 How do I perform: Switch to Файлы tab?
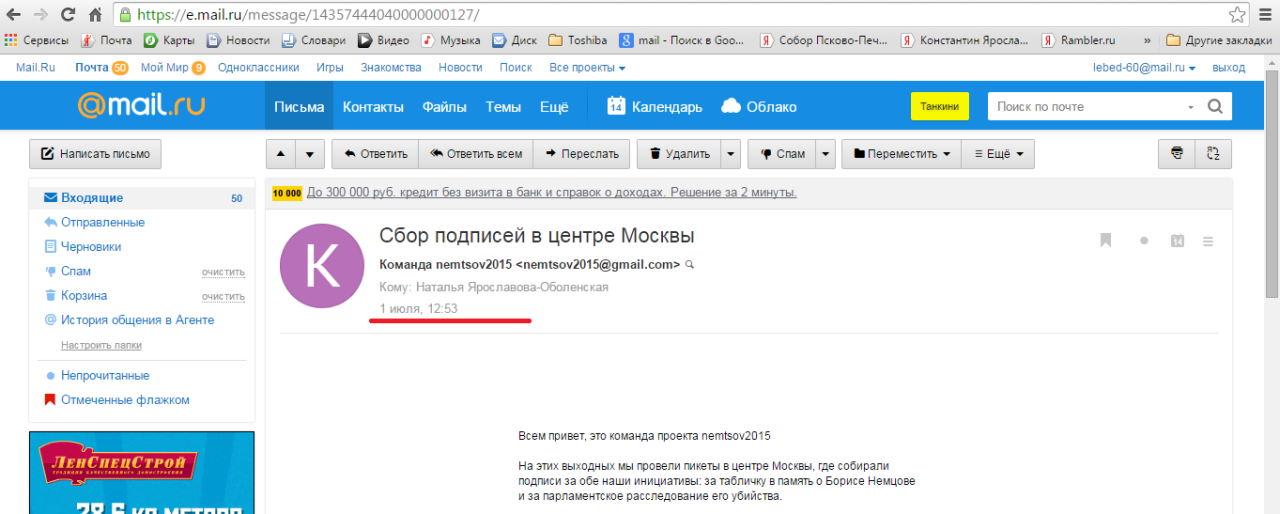coord(445,107)
